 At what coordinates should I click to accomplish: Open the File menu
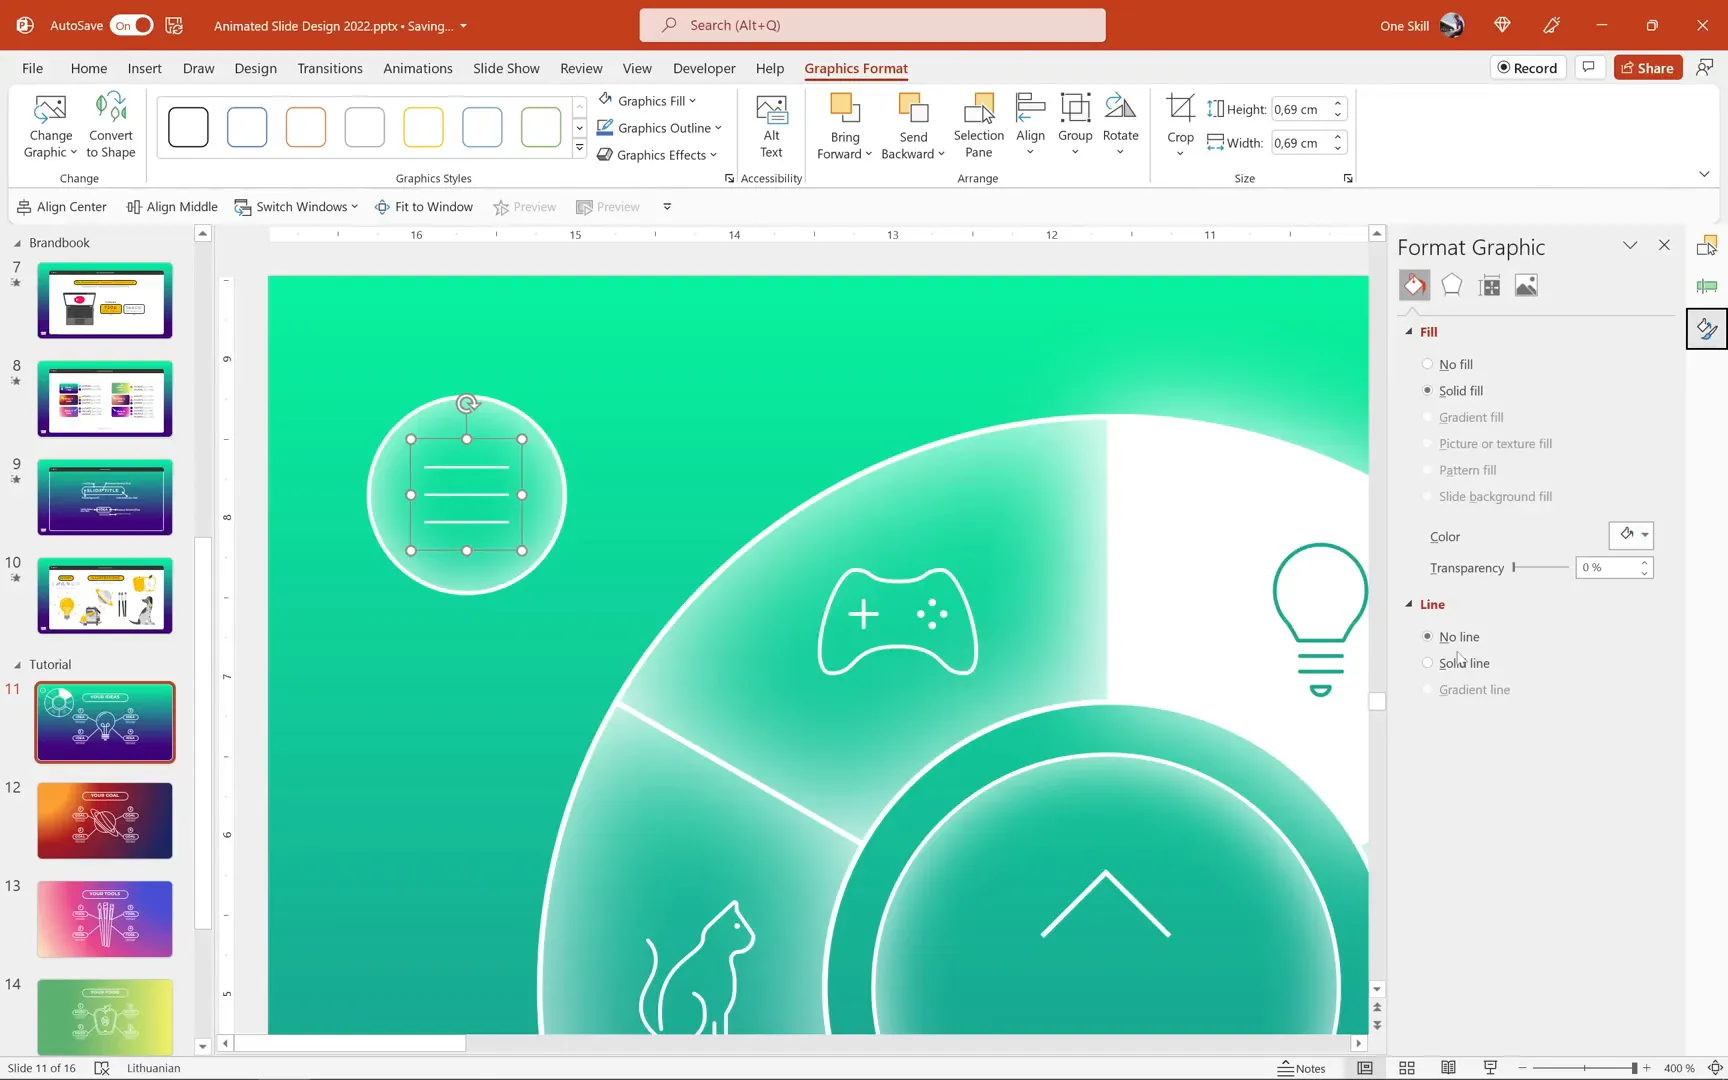pyautogui.click(x=32, y=68)
